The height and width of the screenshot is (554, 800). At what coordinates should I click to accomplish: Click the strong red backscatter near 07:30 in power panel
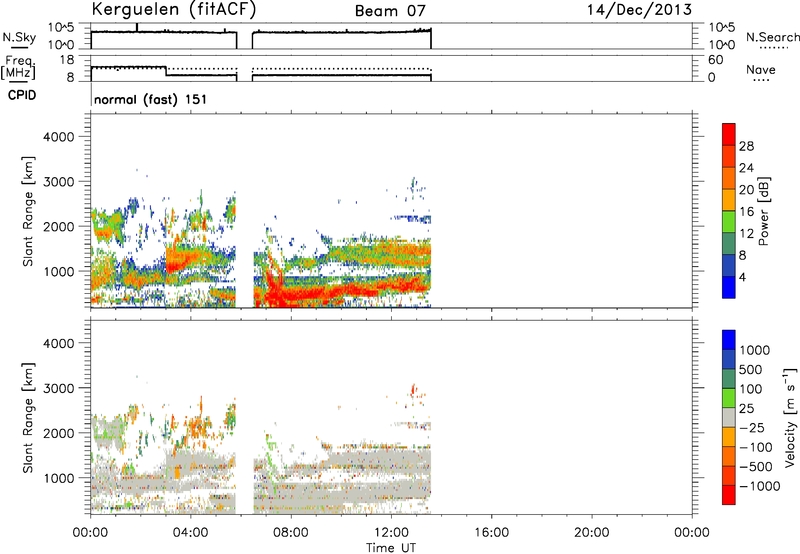[276, 294]
